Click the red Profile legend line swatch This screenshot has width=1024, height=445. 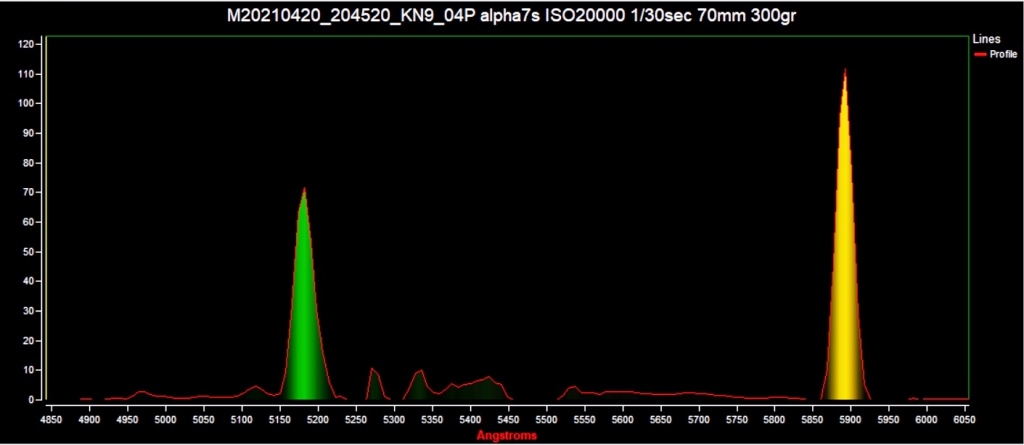coord(980,55)
